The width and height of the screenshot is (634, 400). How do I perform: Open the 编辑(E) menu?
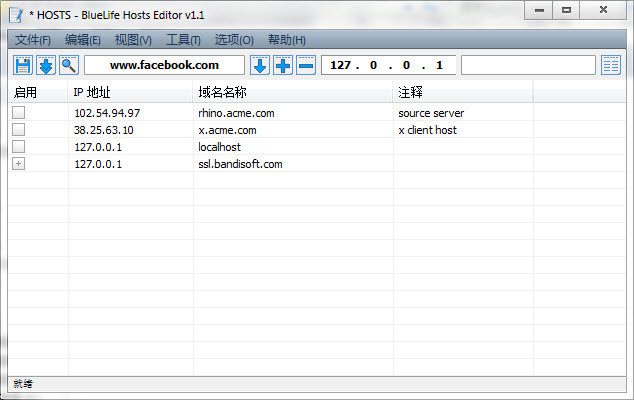[83, 40]
